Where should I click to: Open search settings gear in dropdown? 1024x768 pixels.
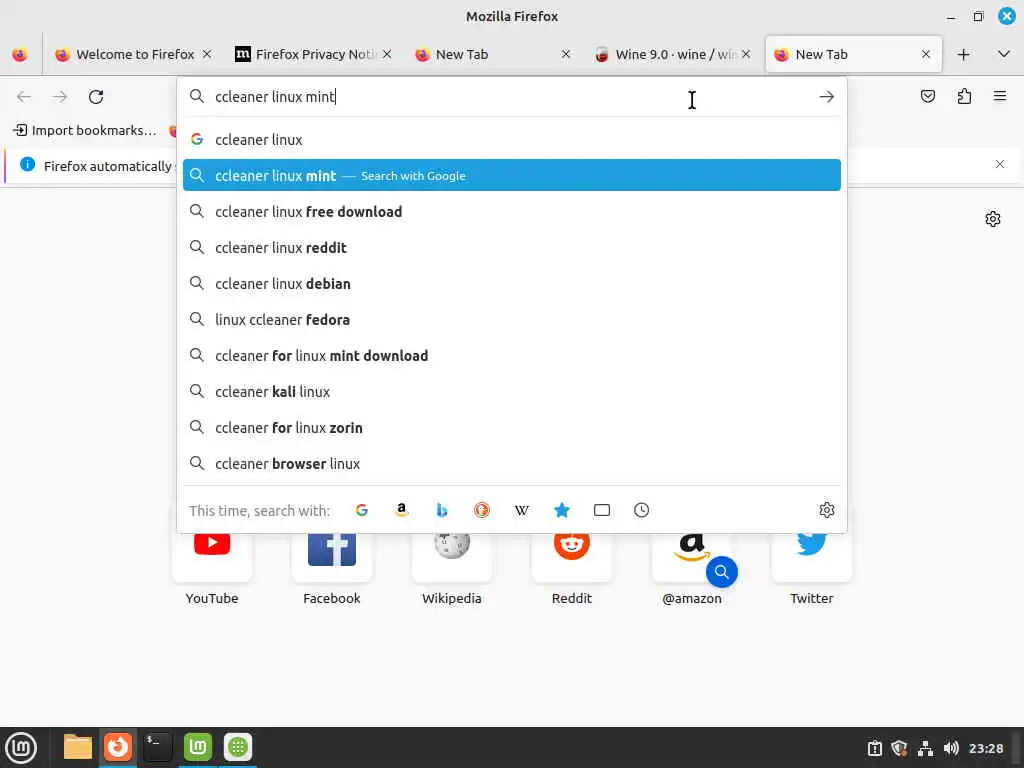click(x=827, y=510)
